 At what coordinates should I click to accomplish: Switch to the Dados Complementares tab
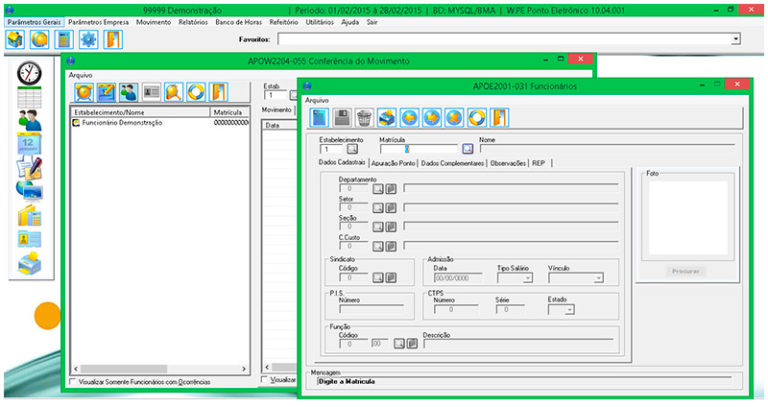coord(453,163)
